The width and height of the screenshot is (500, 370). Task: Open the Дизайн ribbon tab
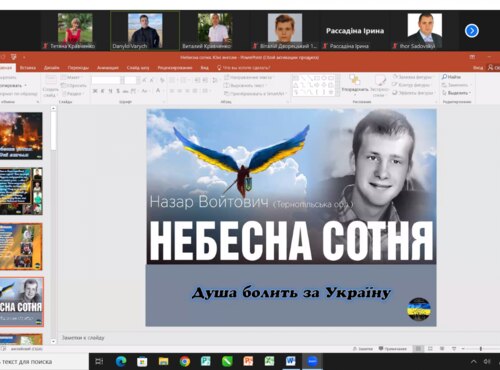pos(52,68)
